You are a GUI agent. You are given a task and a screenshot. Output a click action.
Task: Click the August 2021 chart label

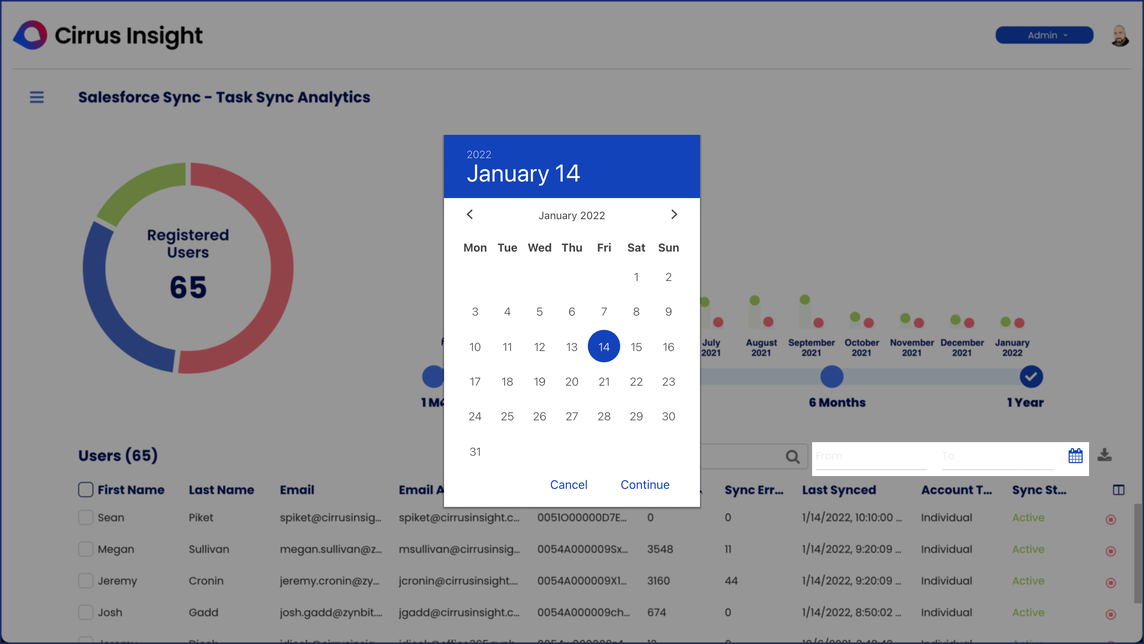pyautogui.click(x=761, y=348)
